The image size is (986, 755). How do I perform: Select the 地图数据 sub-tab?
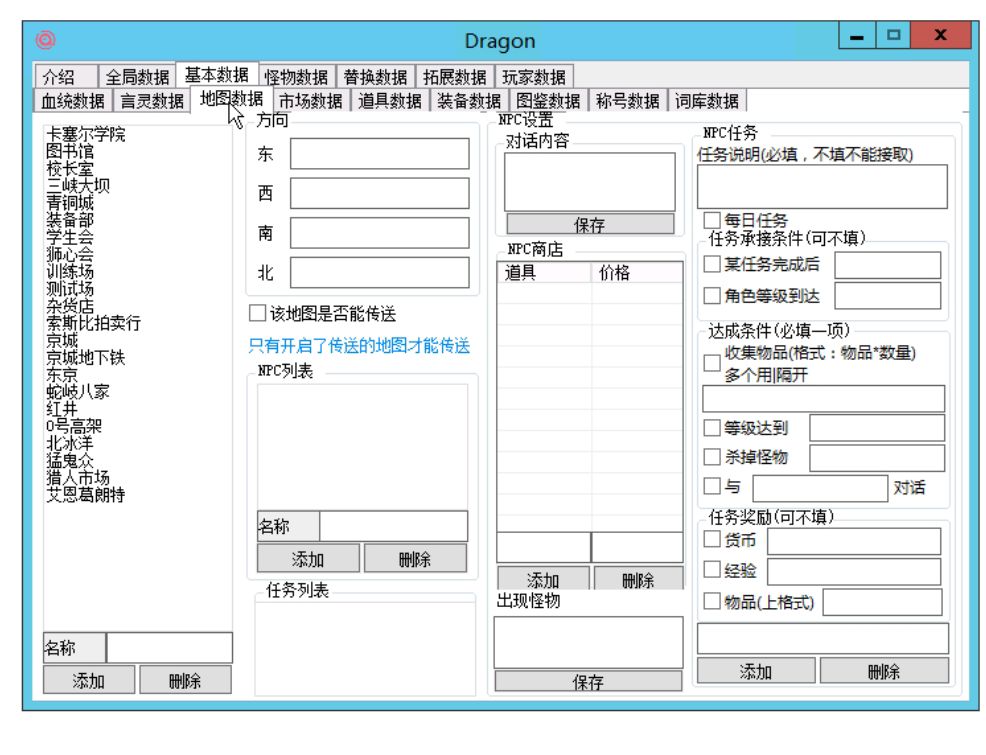(231, 99)
